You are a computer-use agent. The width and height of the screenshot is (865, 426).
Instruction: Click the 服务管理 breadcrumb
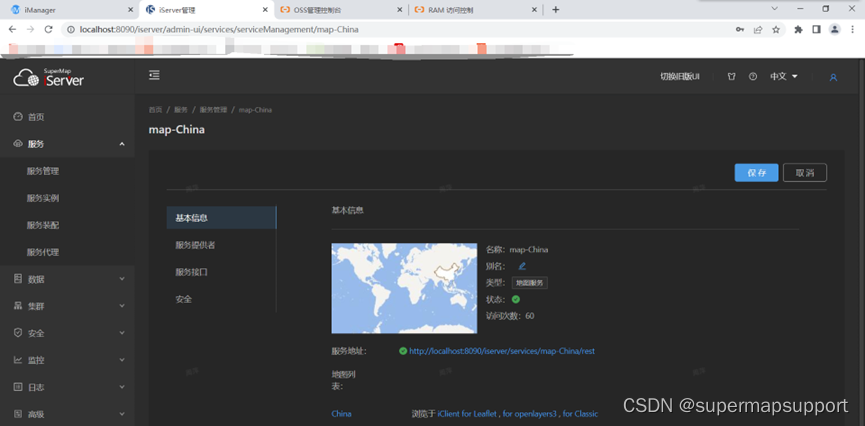[x=213, y=110]
